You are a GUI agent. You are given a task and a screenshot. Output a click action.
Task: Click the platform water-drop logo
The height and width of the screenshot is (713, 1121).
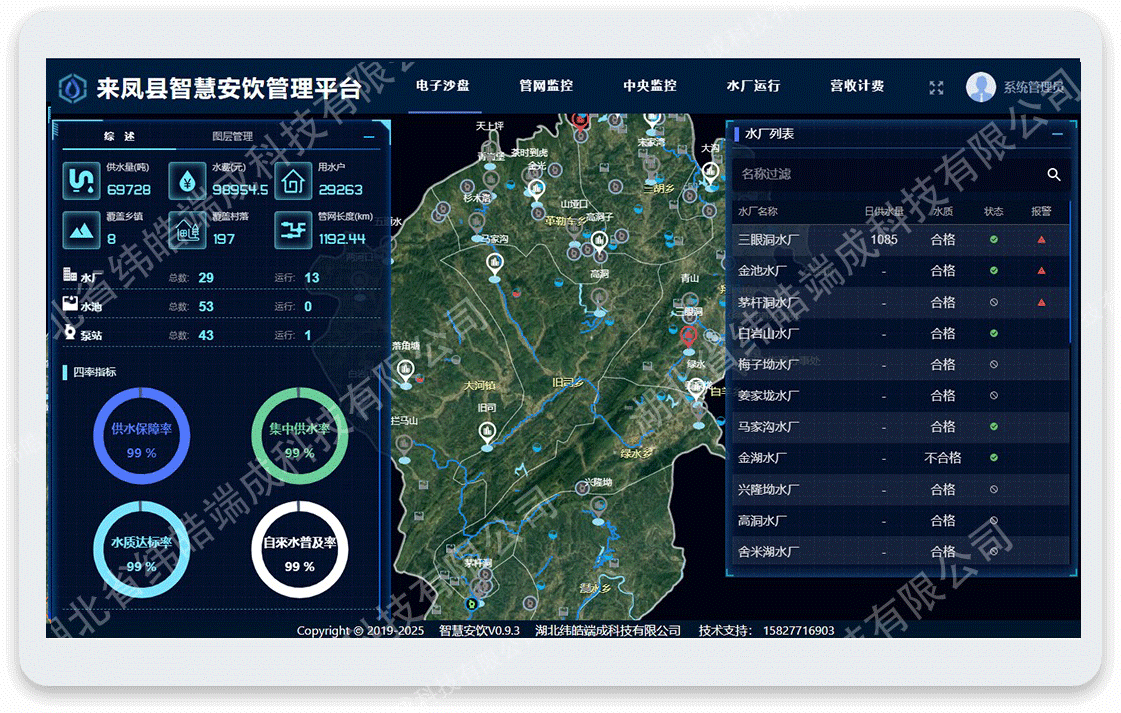pos(73,89)
